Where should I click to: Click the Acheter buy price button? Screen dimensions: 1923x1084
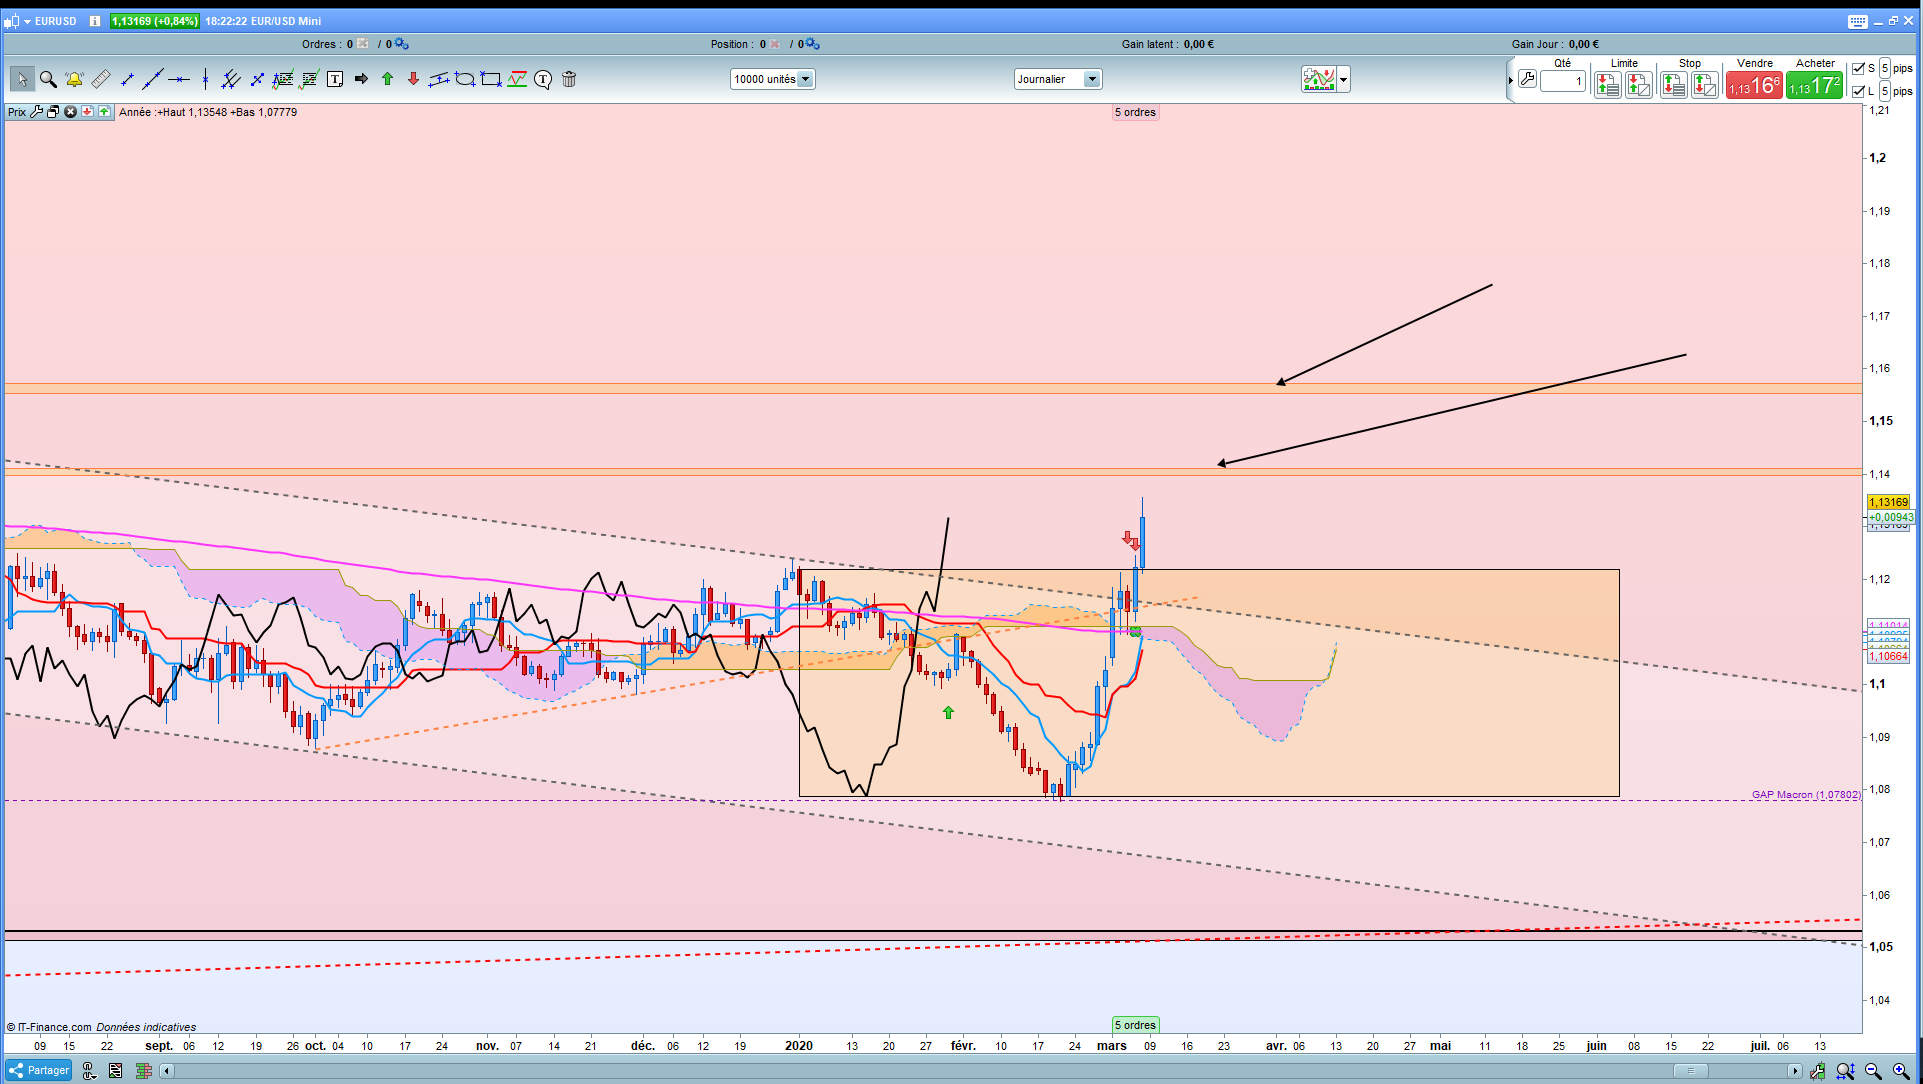[x=1815, y=85]
